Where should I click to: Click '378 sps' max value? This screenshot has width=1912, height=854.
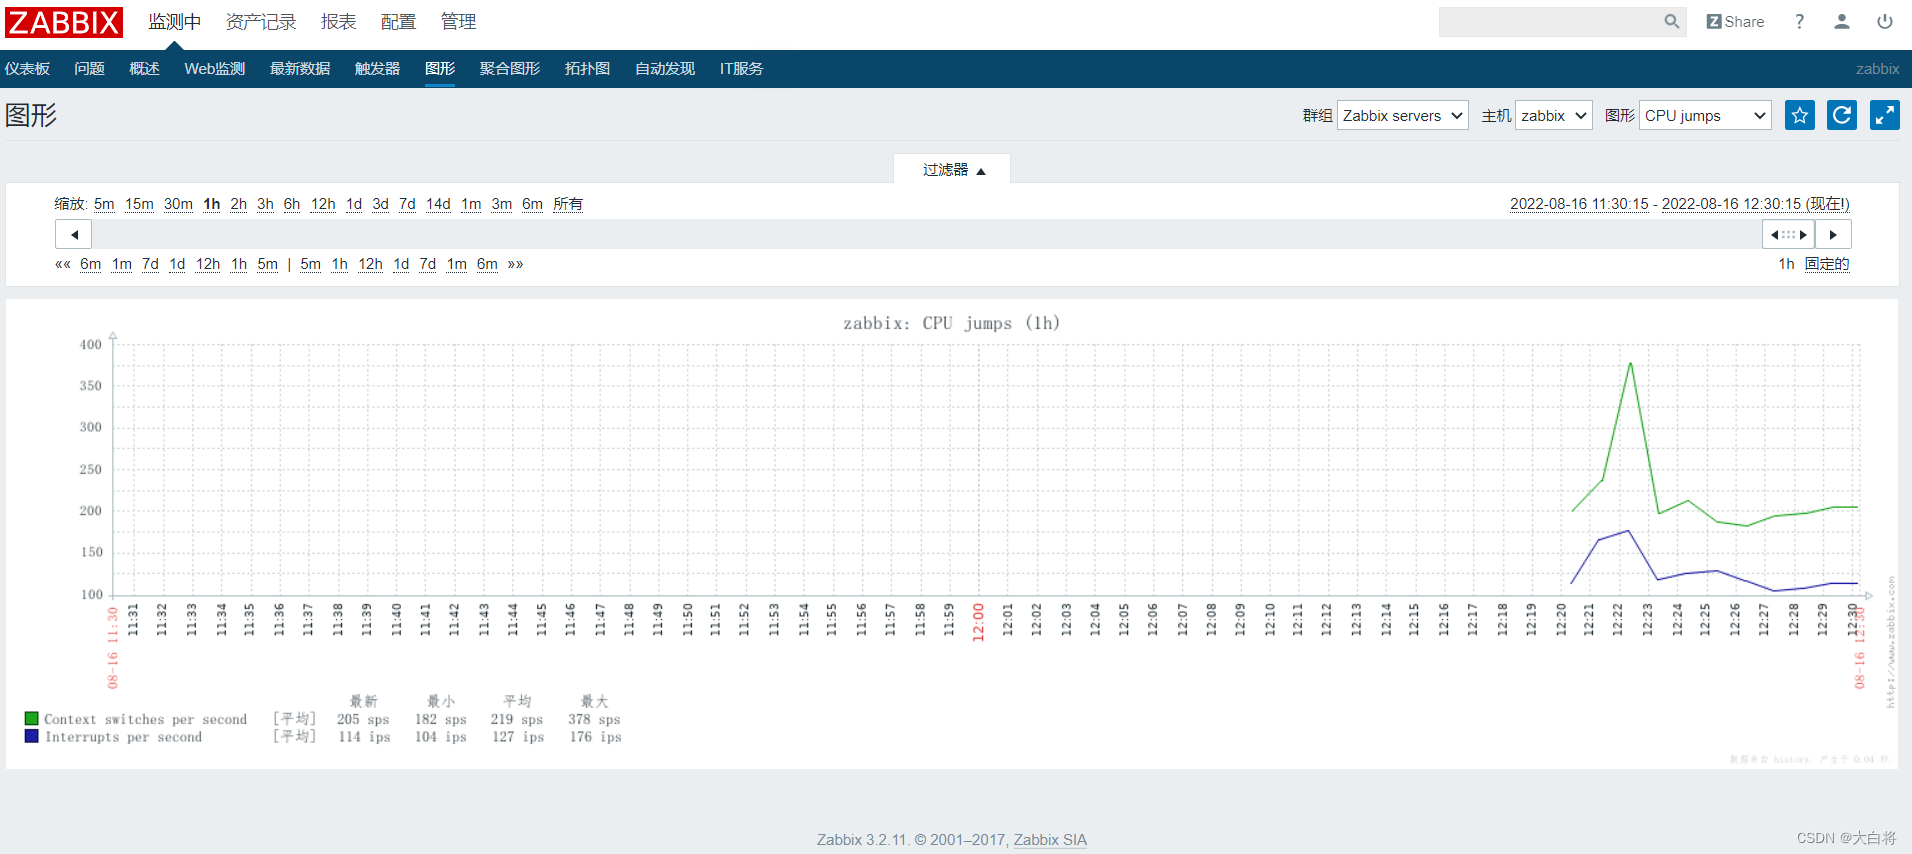click(x=594, y=719)
